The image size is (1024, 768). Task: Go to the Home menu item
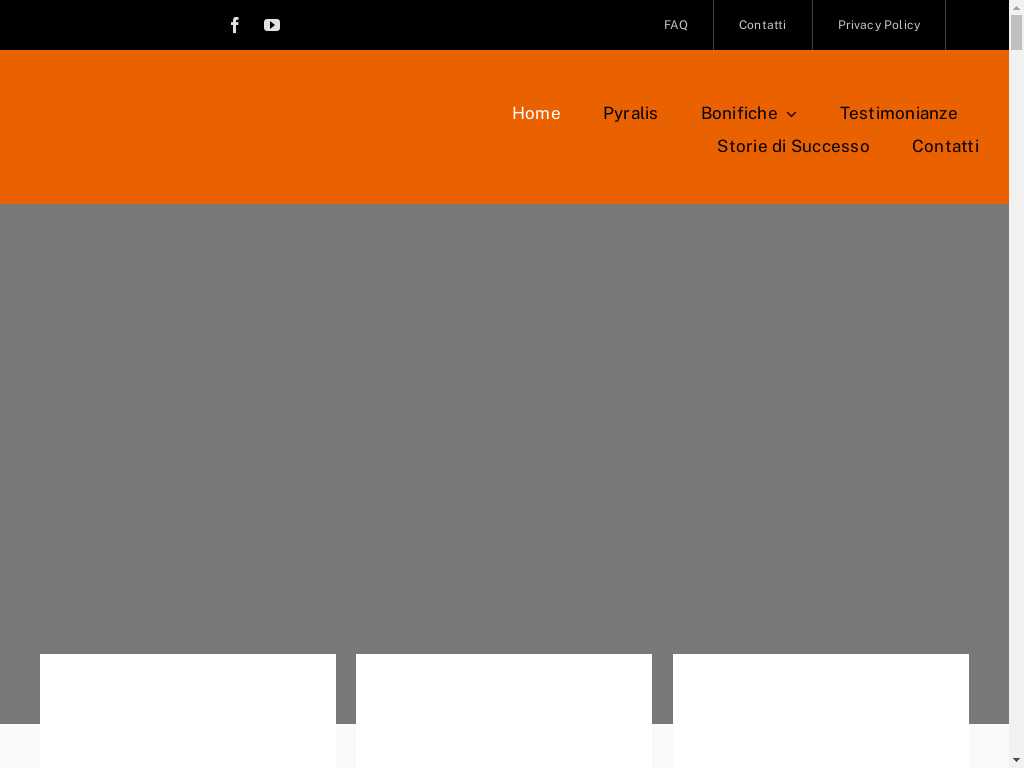tap(536, 113)
